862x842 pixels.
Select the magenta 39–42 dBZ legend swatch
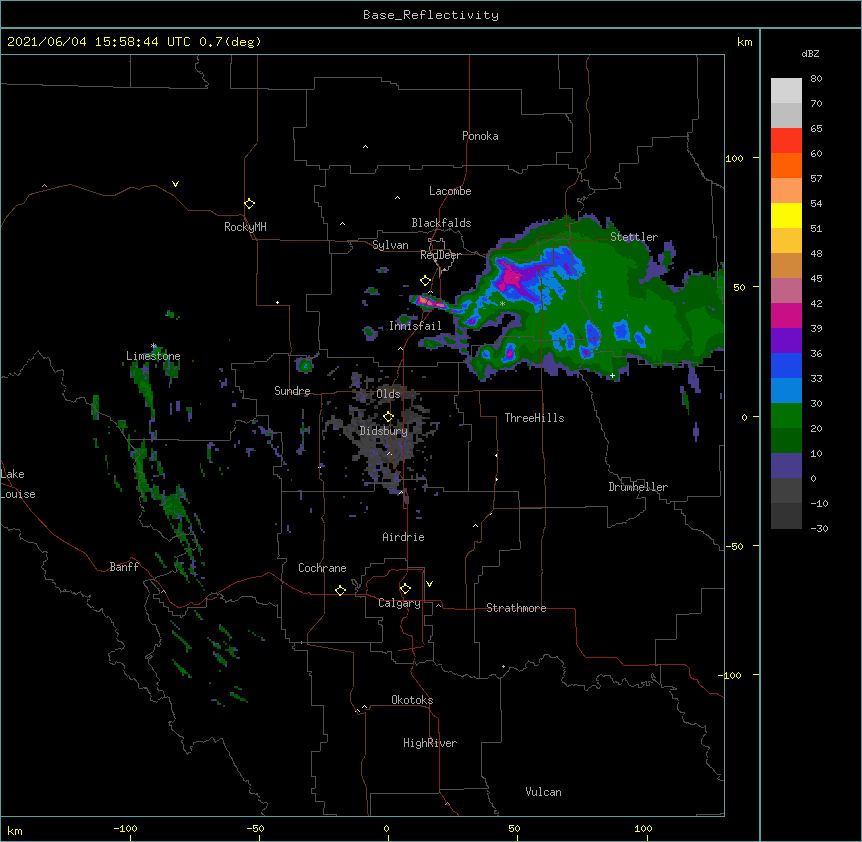(x=786, y=315)
